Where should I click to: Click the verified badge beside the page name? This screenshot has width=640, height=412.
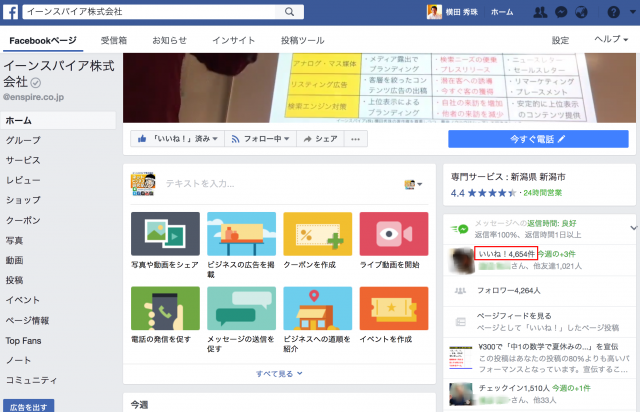coord(36,83)
